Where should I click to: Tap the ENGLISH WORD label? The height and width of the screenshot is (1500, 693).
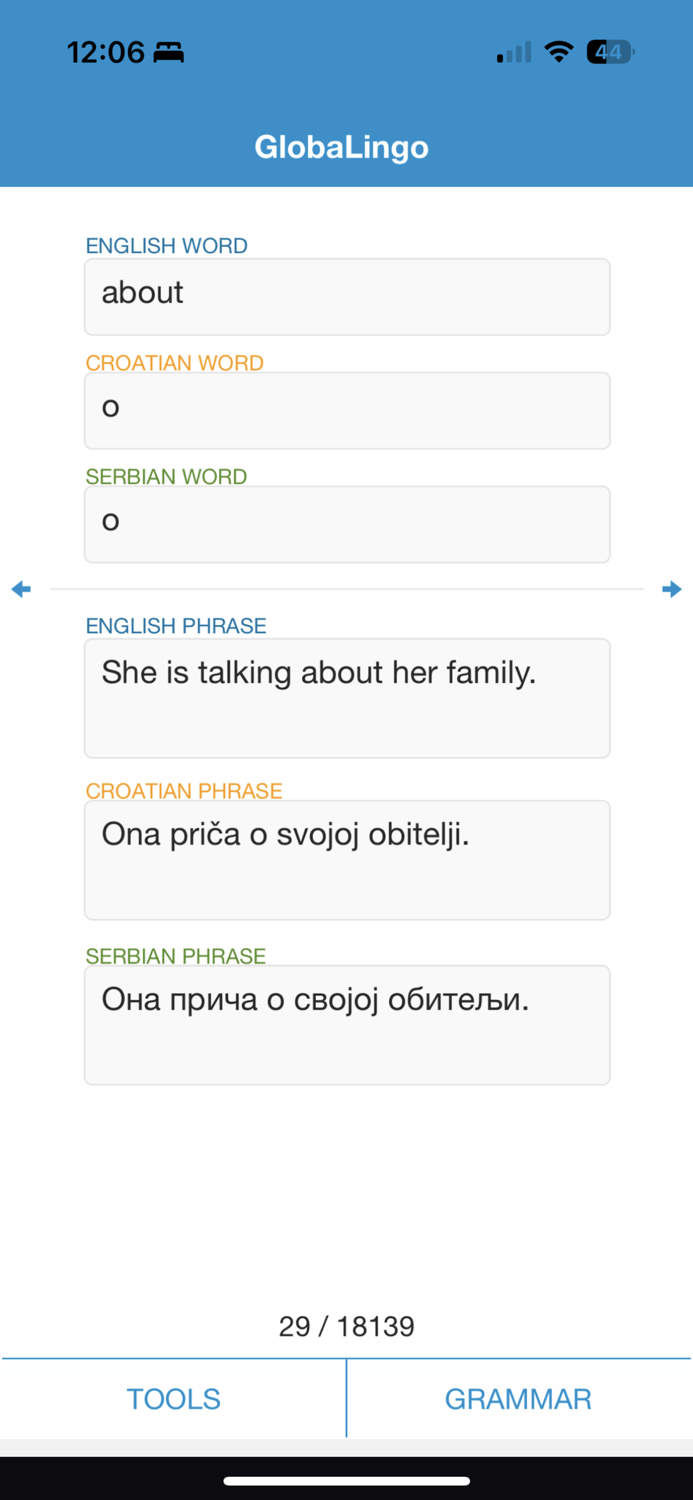coord(166,245)
